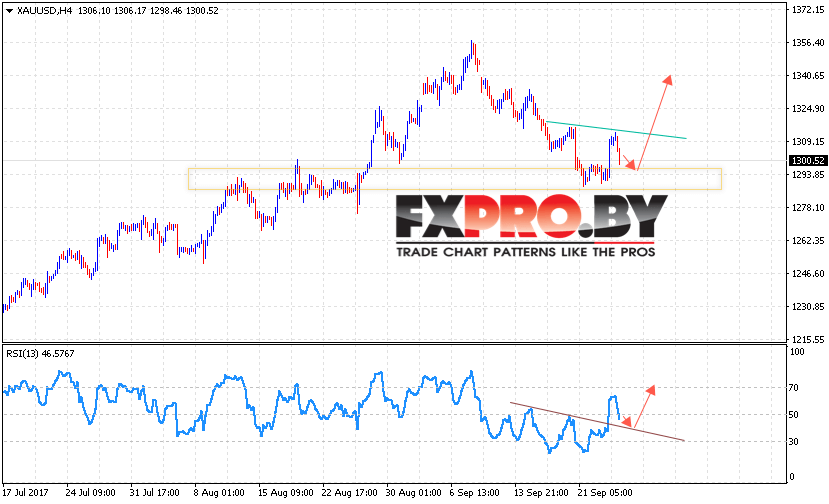Click price scale value 1324.90
The image size is (829, 504).
808,108
